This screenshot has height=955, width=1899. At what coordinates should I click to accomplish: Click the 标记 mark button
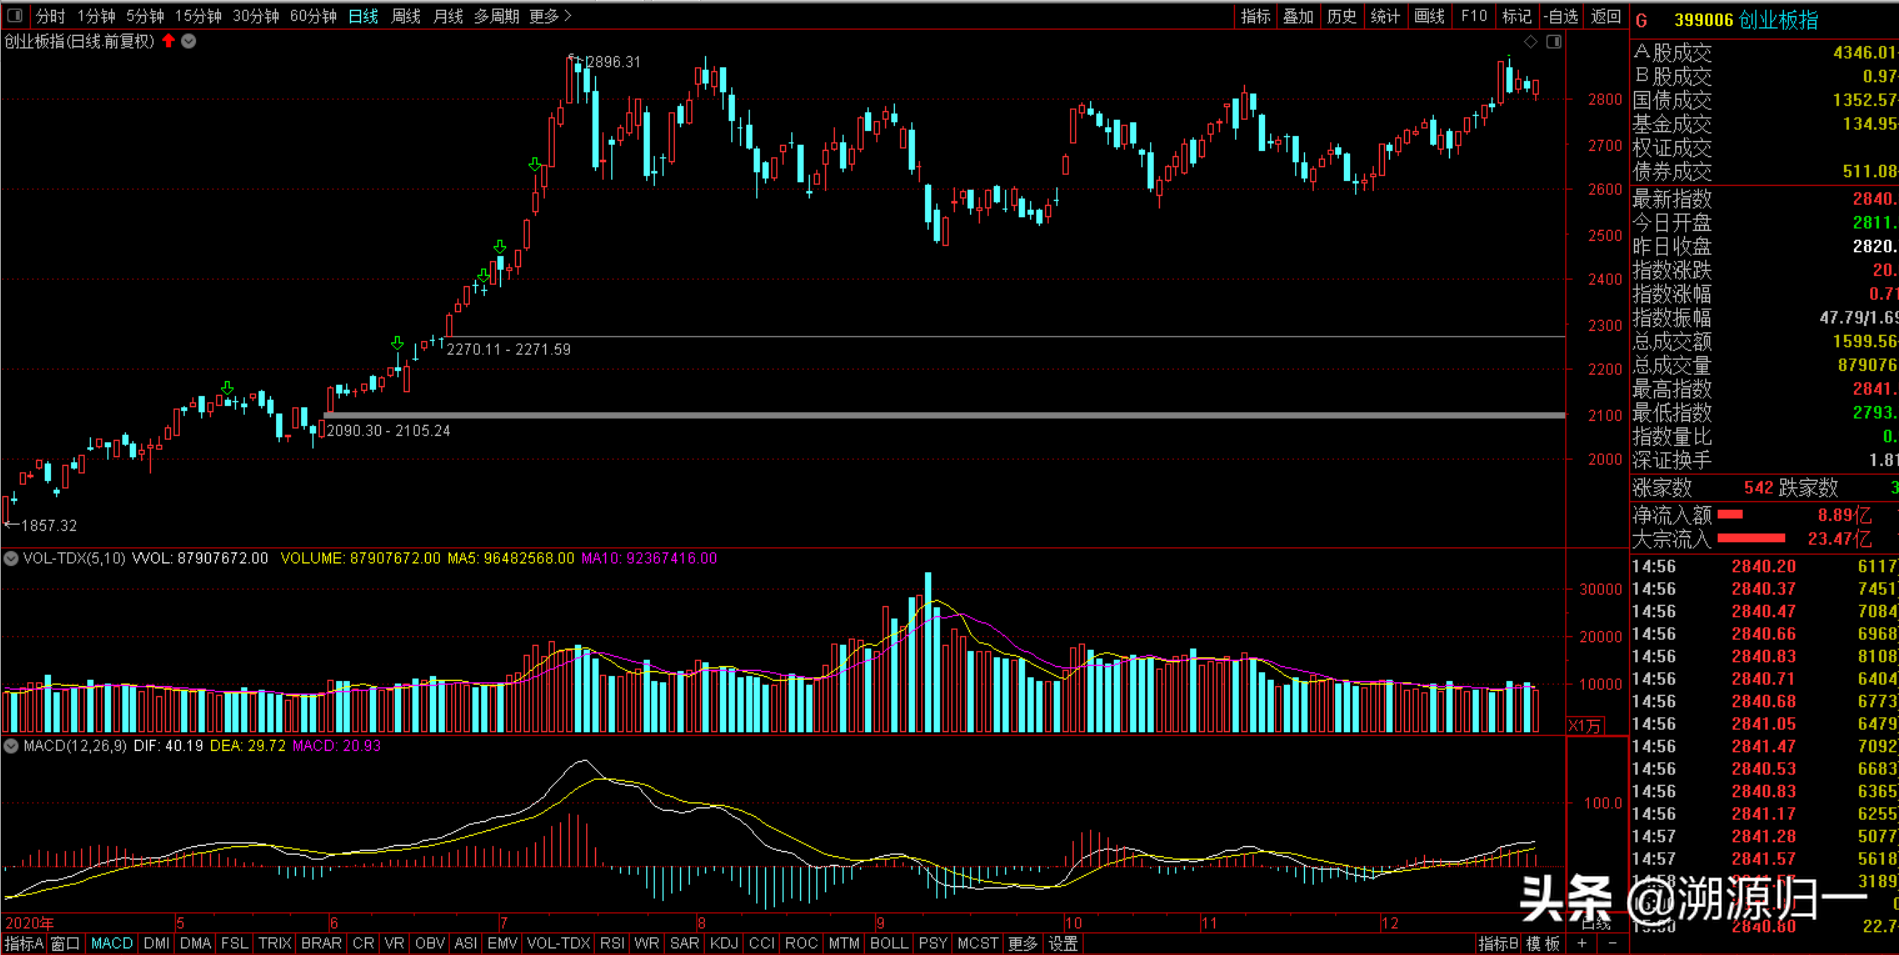[1517, 16]
